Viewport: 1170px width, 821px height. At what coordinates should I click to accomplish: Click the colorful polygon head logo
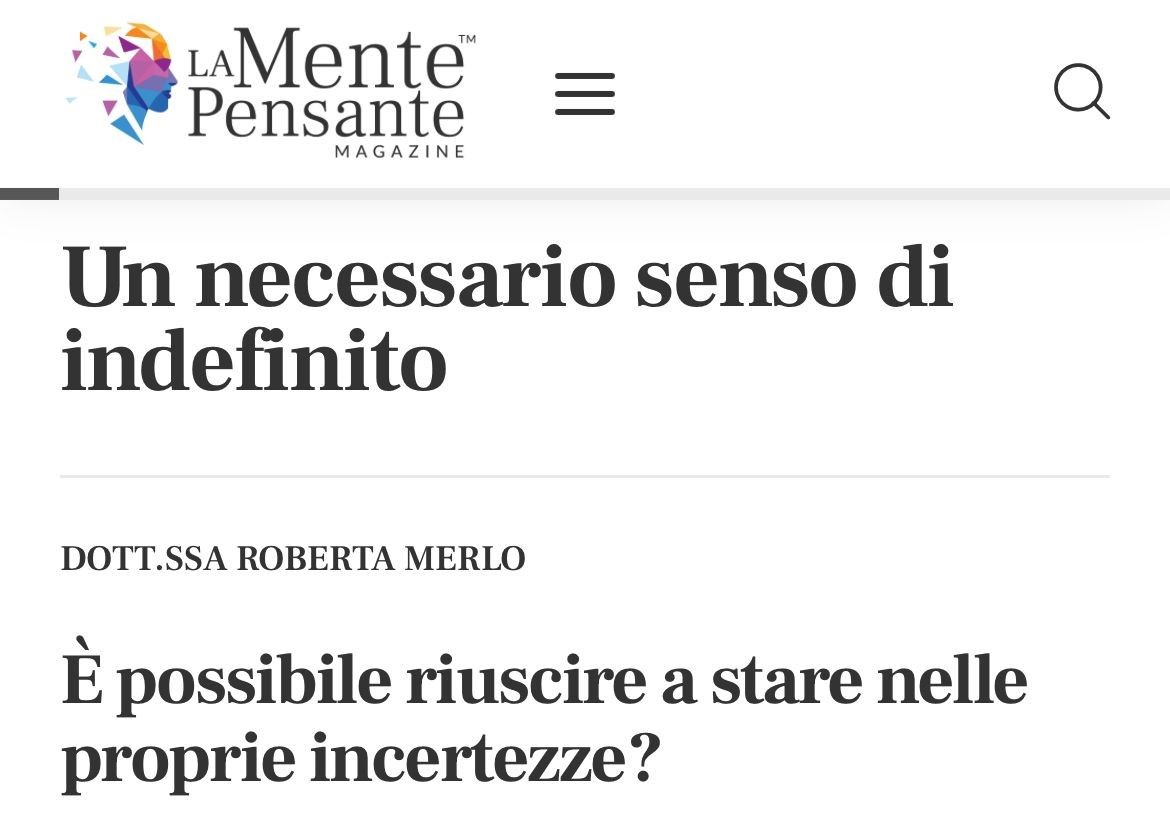(x=123, y=82)
